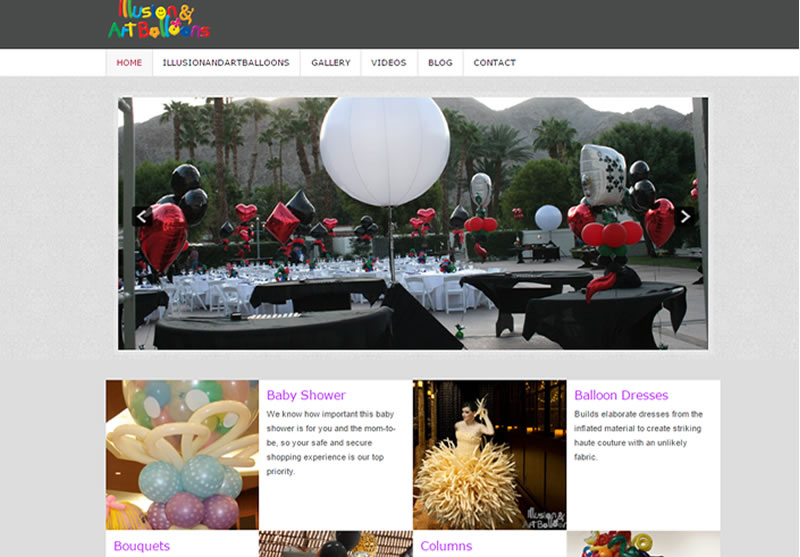
Task: Open the Gallery menu item
Action: [331, 63]
